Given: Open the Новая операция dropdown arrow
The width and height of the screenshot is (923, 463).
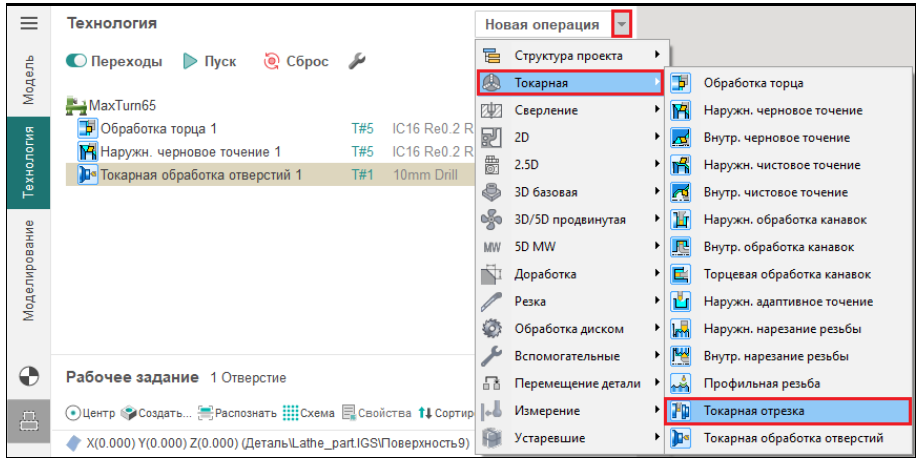Looking at the screenshot, I should [x=622, y=24].
